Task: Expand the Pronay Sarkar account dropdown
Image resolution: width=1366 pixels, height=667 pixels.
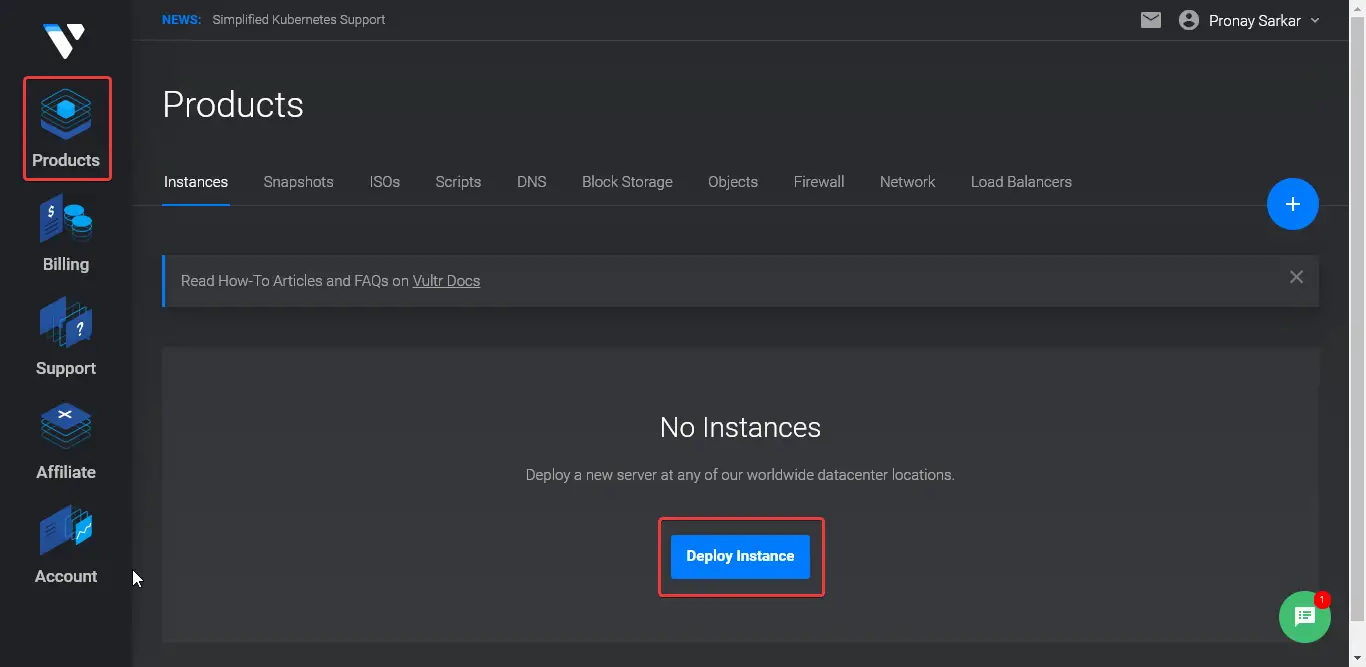Action: [x=1264, y=20]
